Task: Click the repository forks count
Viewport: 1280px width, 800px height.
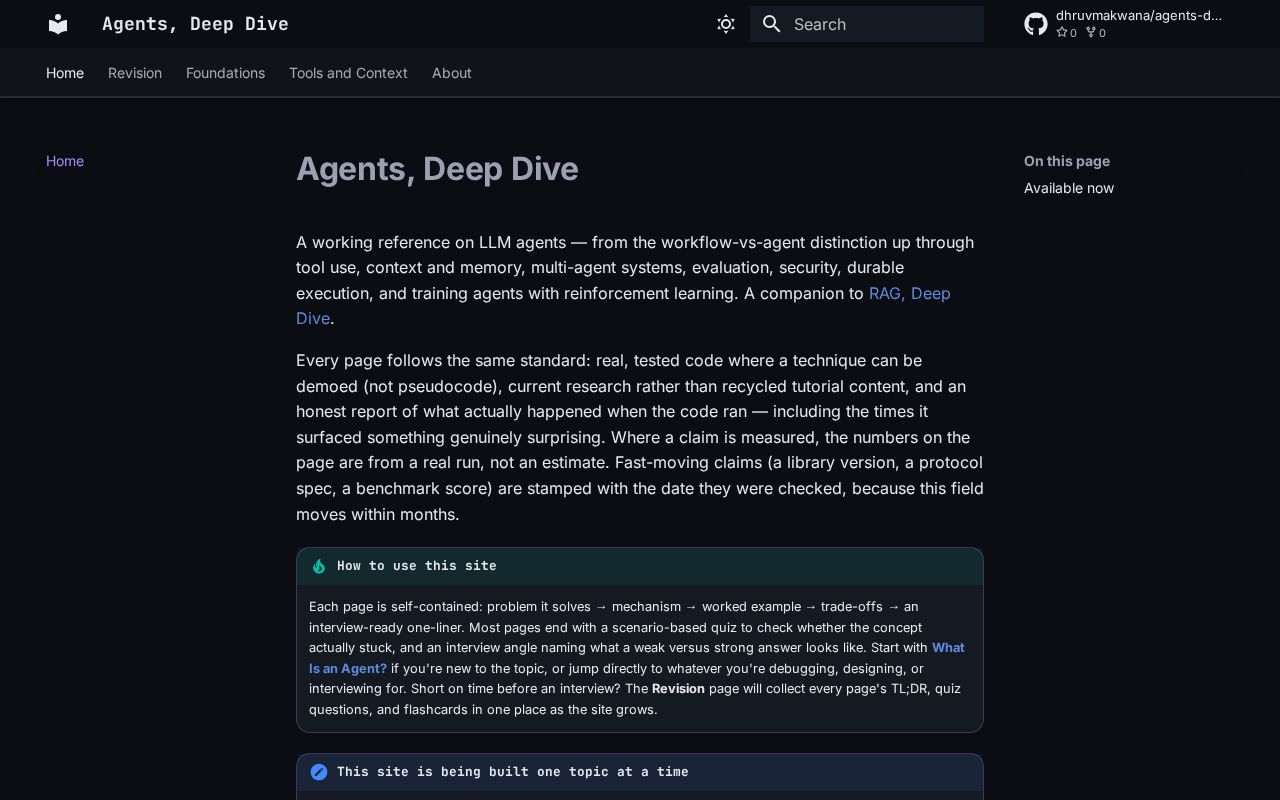Action: point(1096,33)
